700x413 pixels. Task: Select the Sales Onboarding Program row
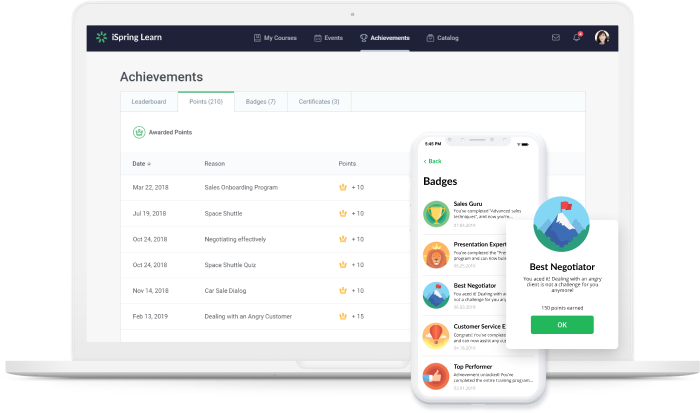click(x=266, y=188)
